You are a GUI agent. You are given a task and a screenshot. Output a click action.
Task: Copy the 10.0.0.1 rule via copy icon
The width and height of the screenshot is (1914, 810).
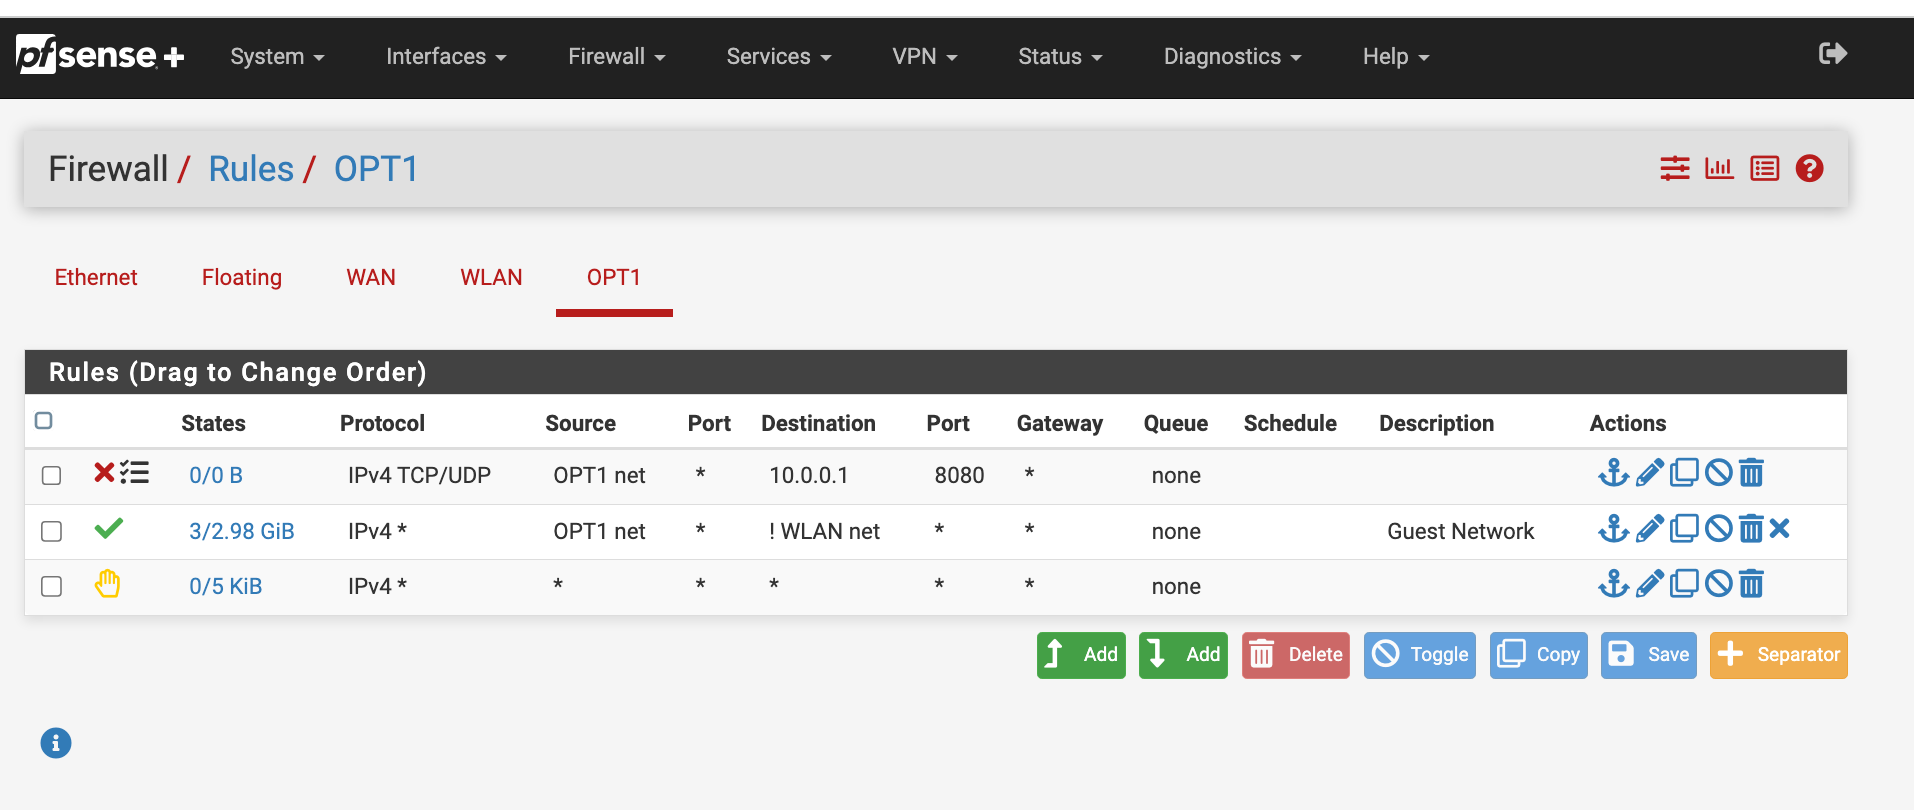click(1684, 472)
